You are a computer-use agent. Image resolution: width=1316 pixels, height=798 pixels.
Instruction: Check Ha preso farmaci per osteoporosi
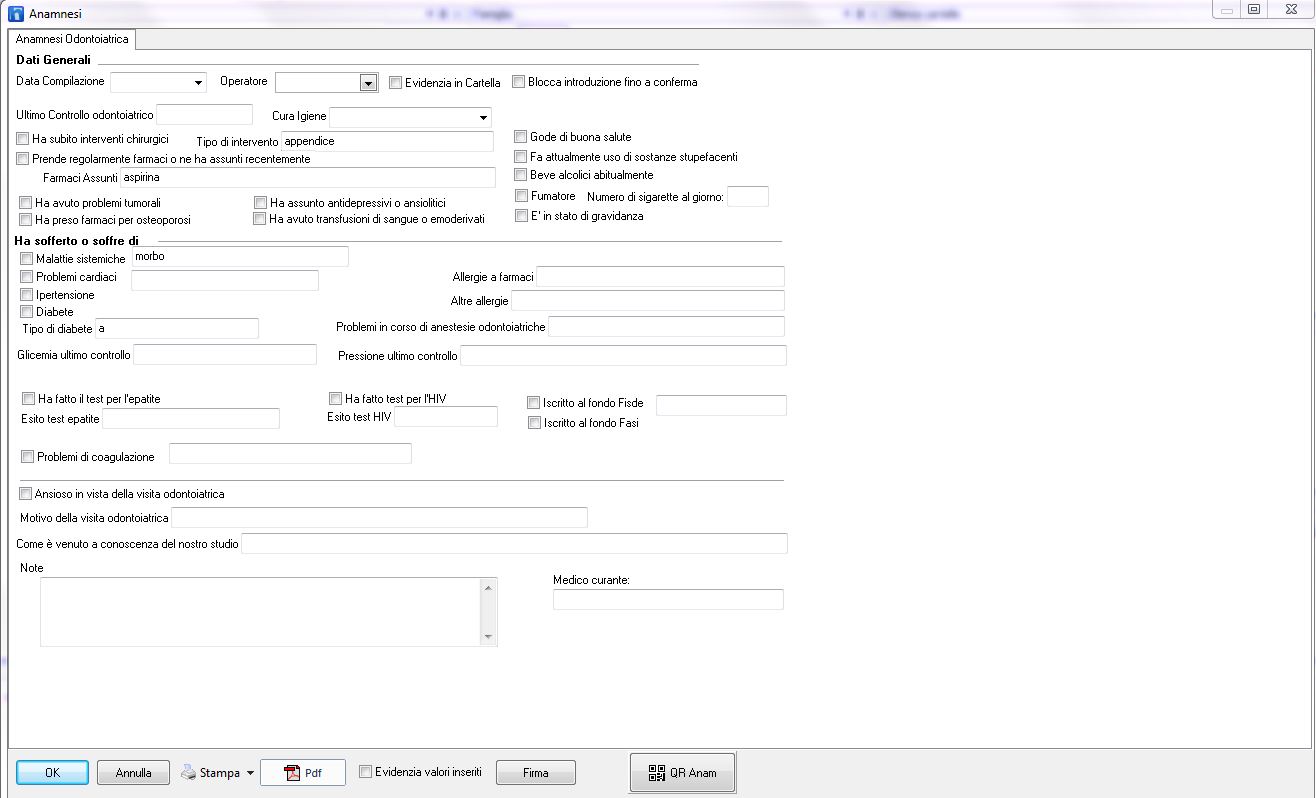tap(26, 219)
